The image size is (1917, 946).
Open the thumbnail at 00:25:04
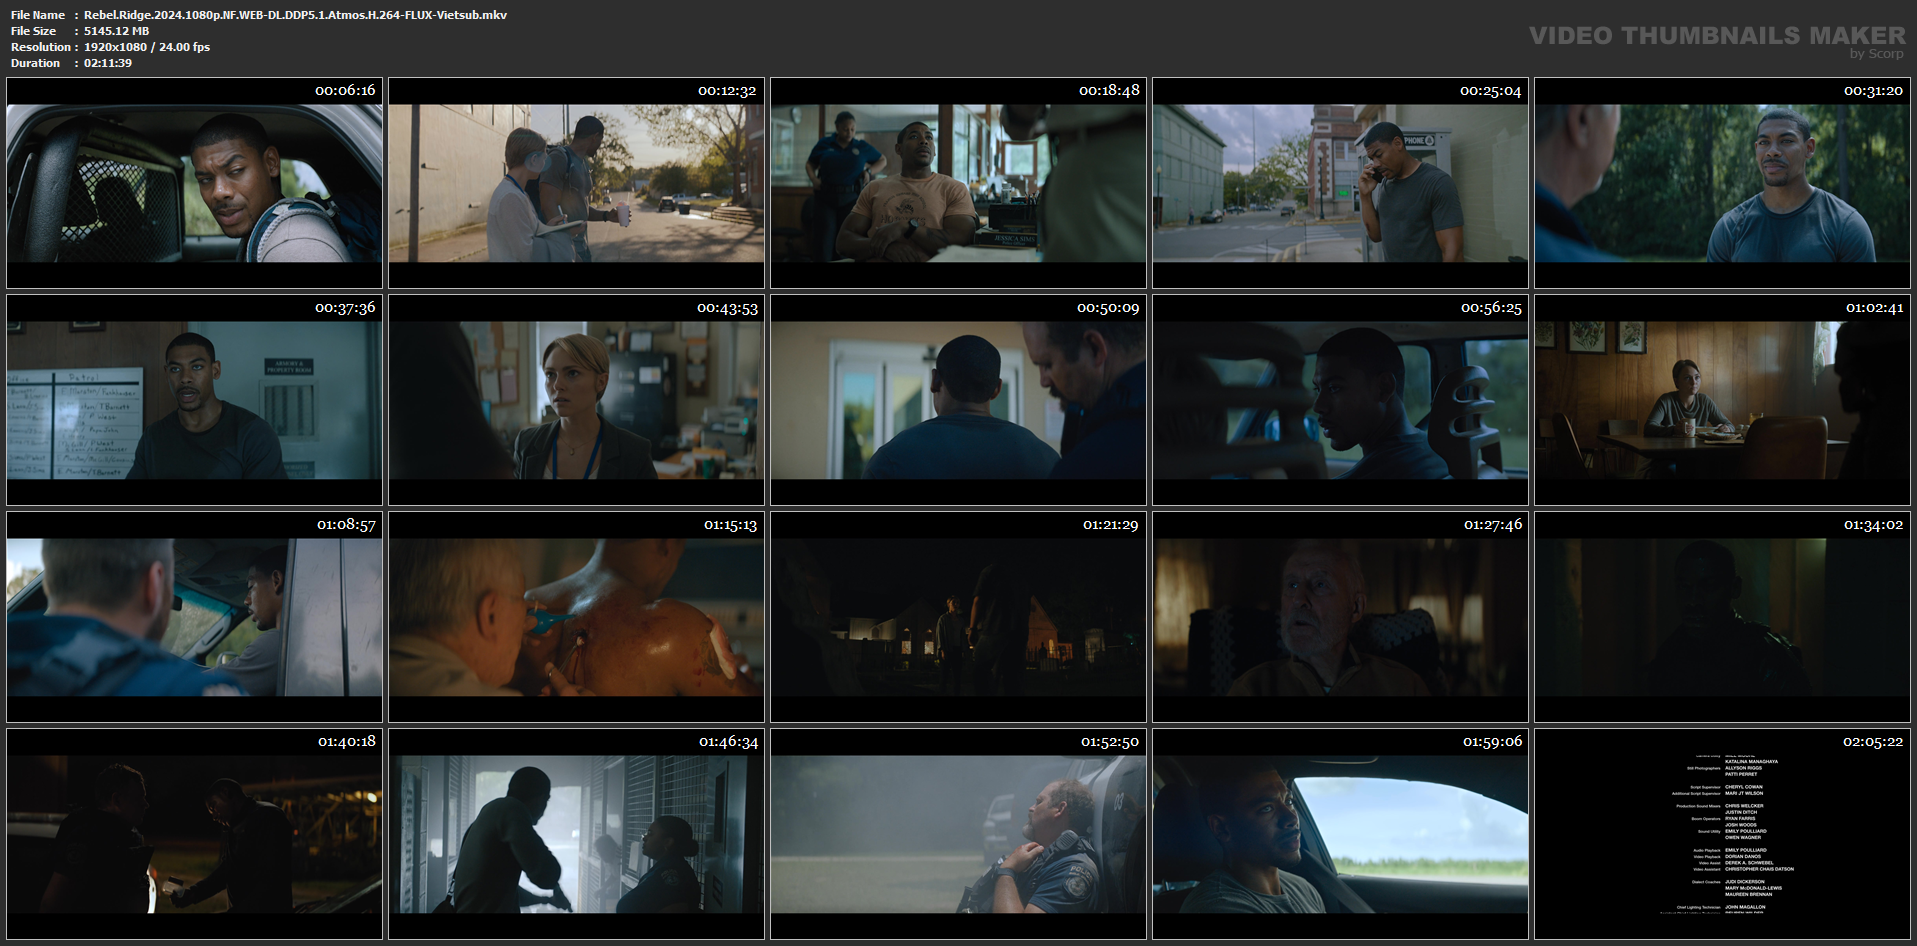pyautogui.click(x=1340, y=183)
